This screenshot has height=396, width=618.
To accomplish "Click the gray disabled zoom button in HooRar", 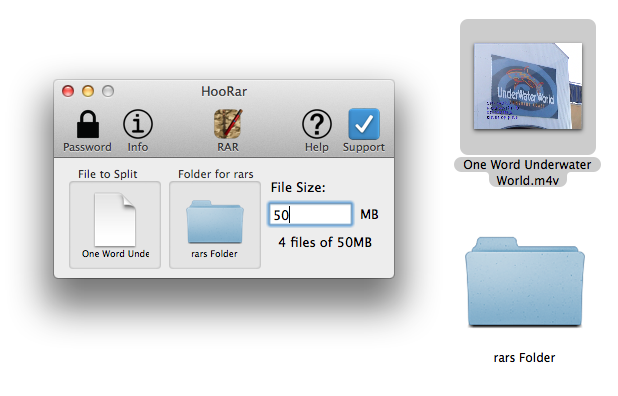I will [108, 91].
